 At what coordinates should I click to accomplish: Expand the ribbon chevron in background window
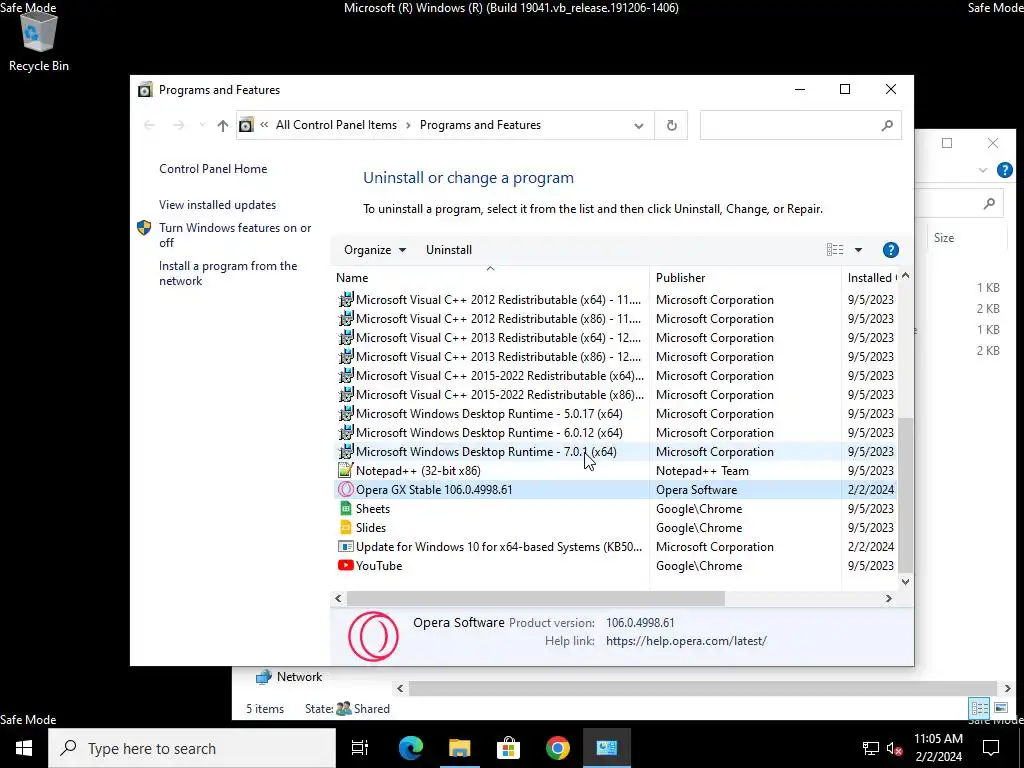(982, 170)
